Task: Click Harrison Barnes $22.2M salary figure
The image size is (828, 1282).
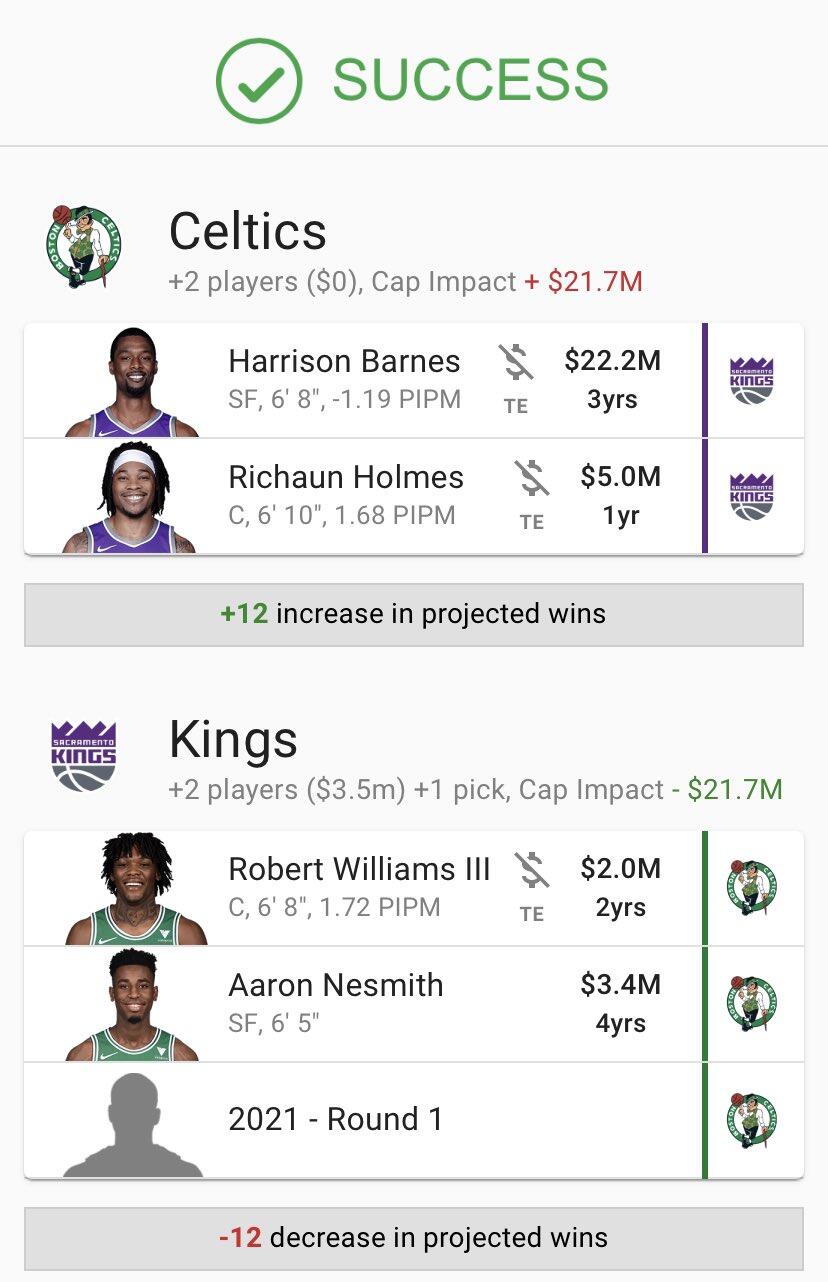Action: pos(612,361)
